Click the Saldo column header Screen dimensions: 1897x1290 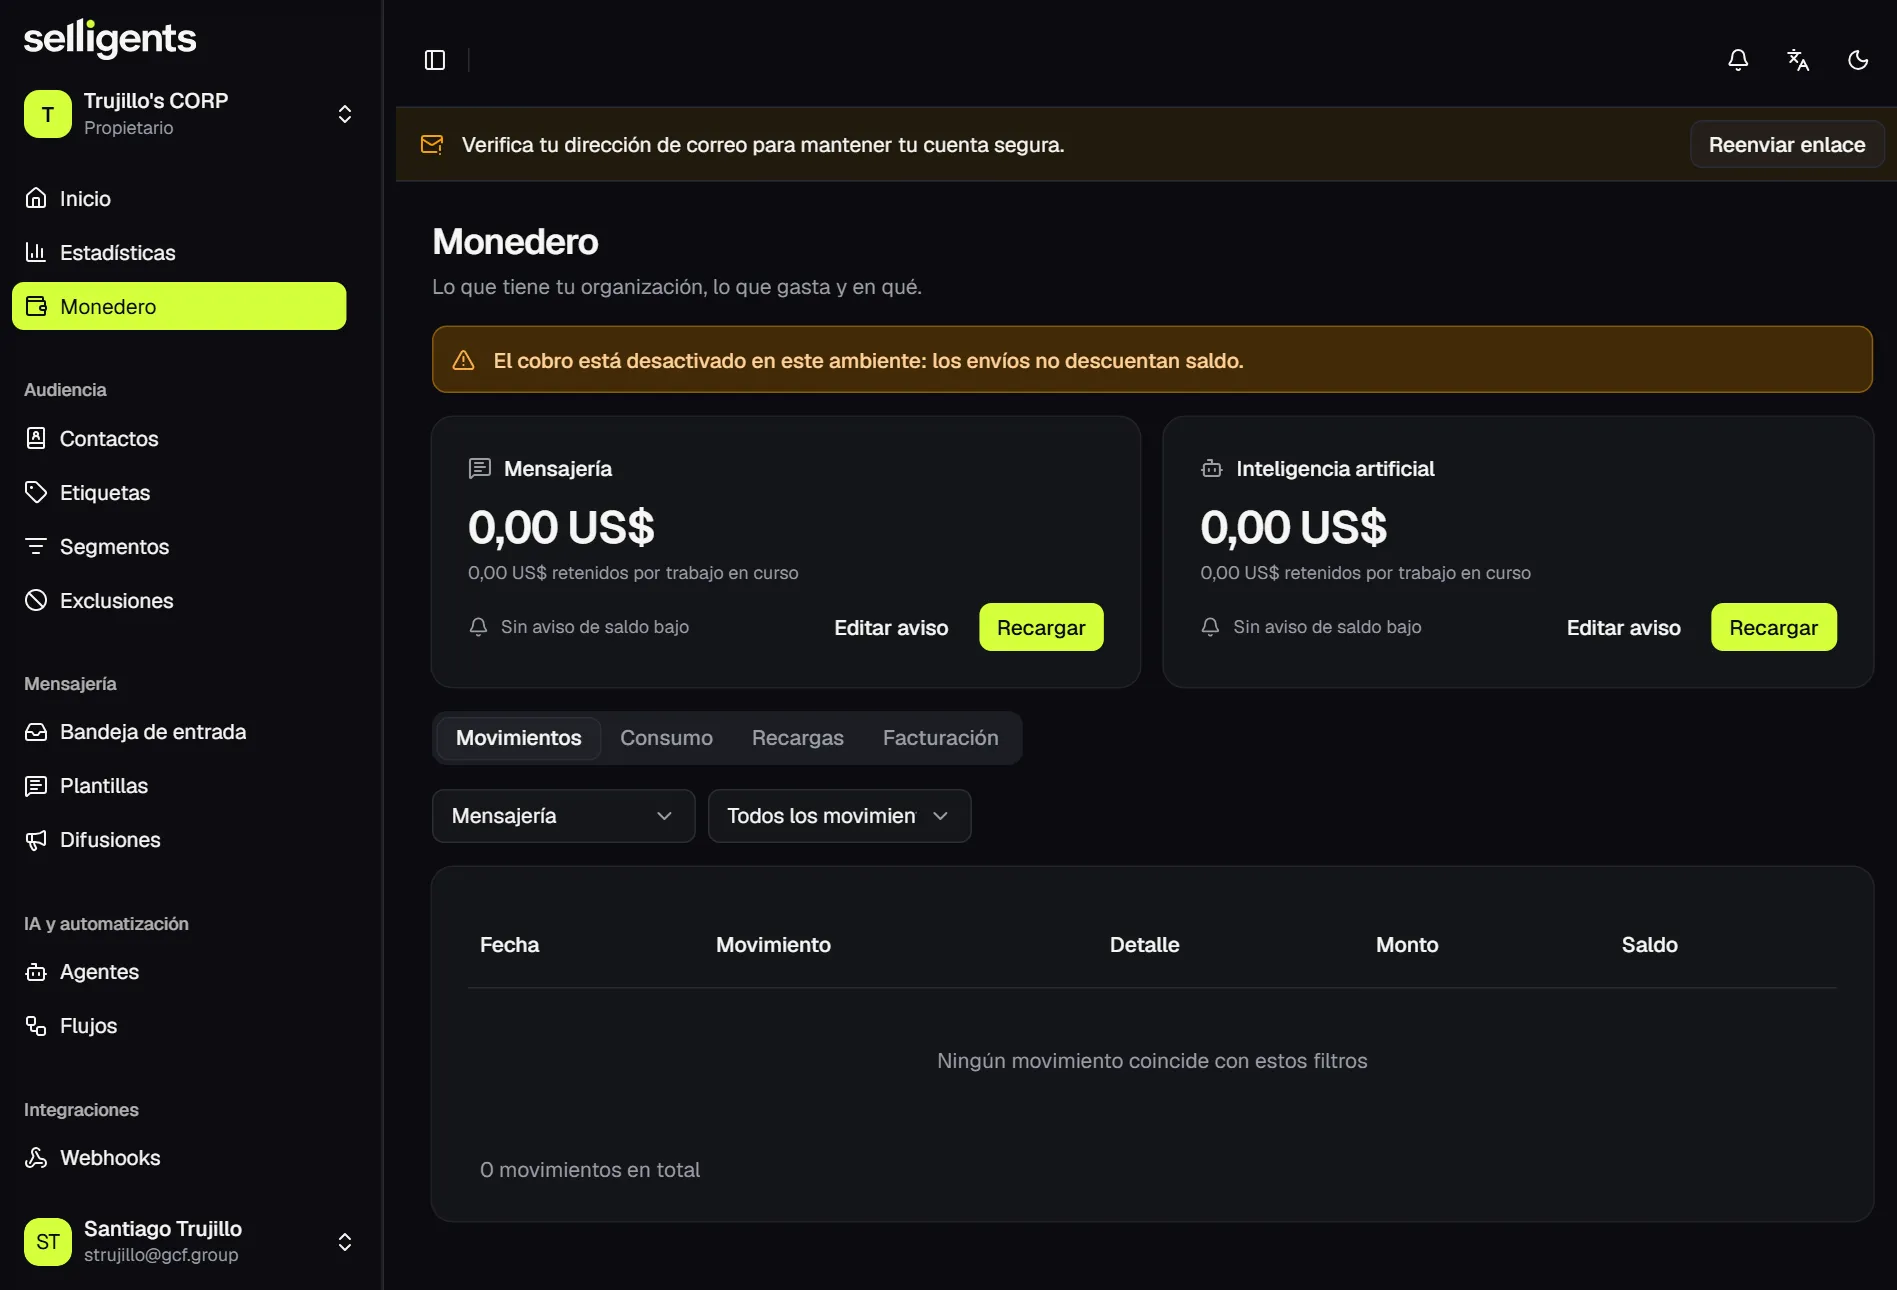[x=1649, y=945]
